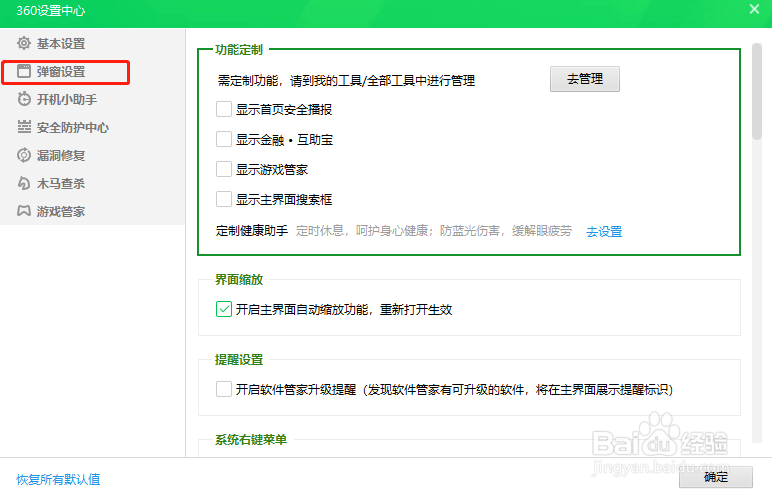772x494 pixels.
Task: Click the clock icon beside 开机小助手
Action: (x=24, y=99)
